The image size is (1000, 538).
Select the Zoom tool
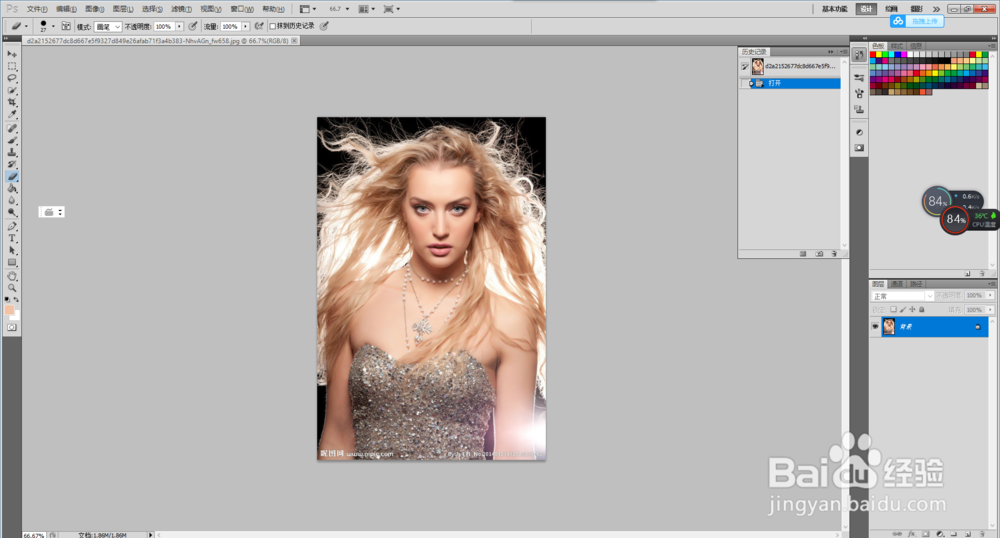[x=11, y=288]
